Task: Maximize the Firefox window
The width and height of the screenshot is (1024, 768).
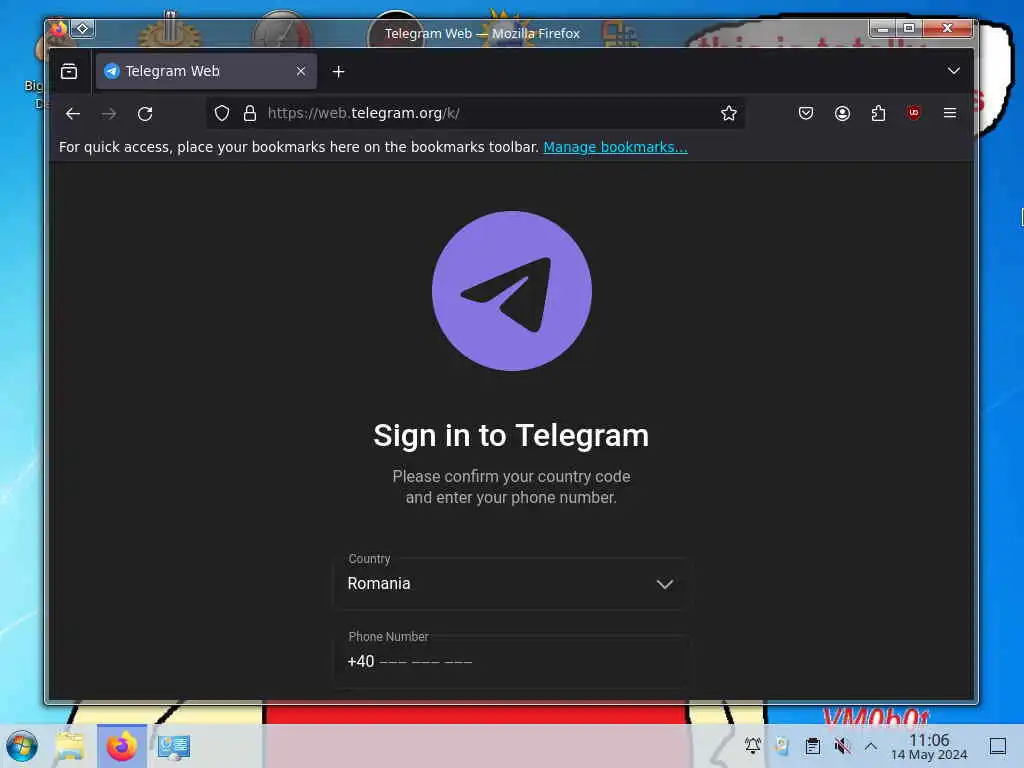Action: tap(909, 28)
